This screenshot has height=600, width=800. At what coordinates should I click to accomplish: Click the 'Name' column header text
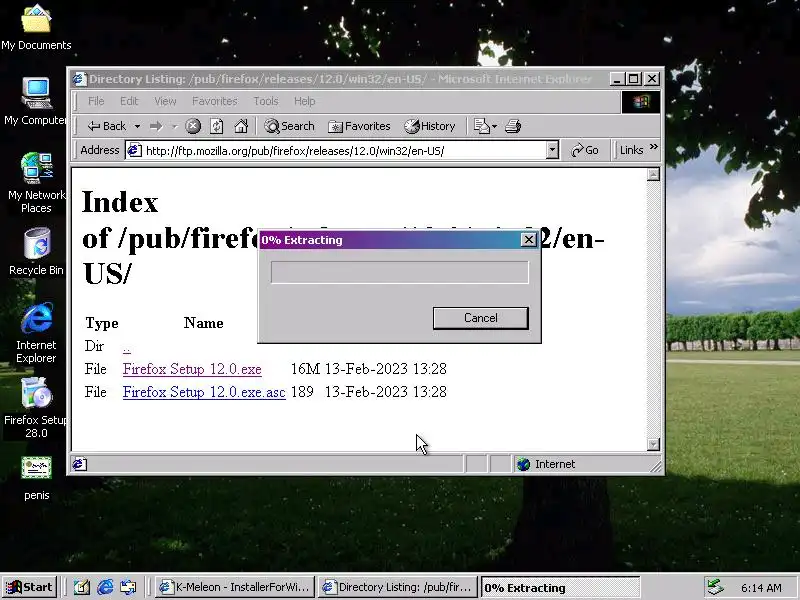pyautogui.click(x=204, y=323)
